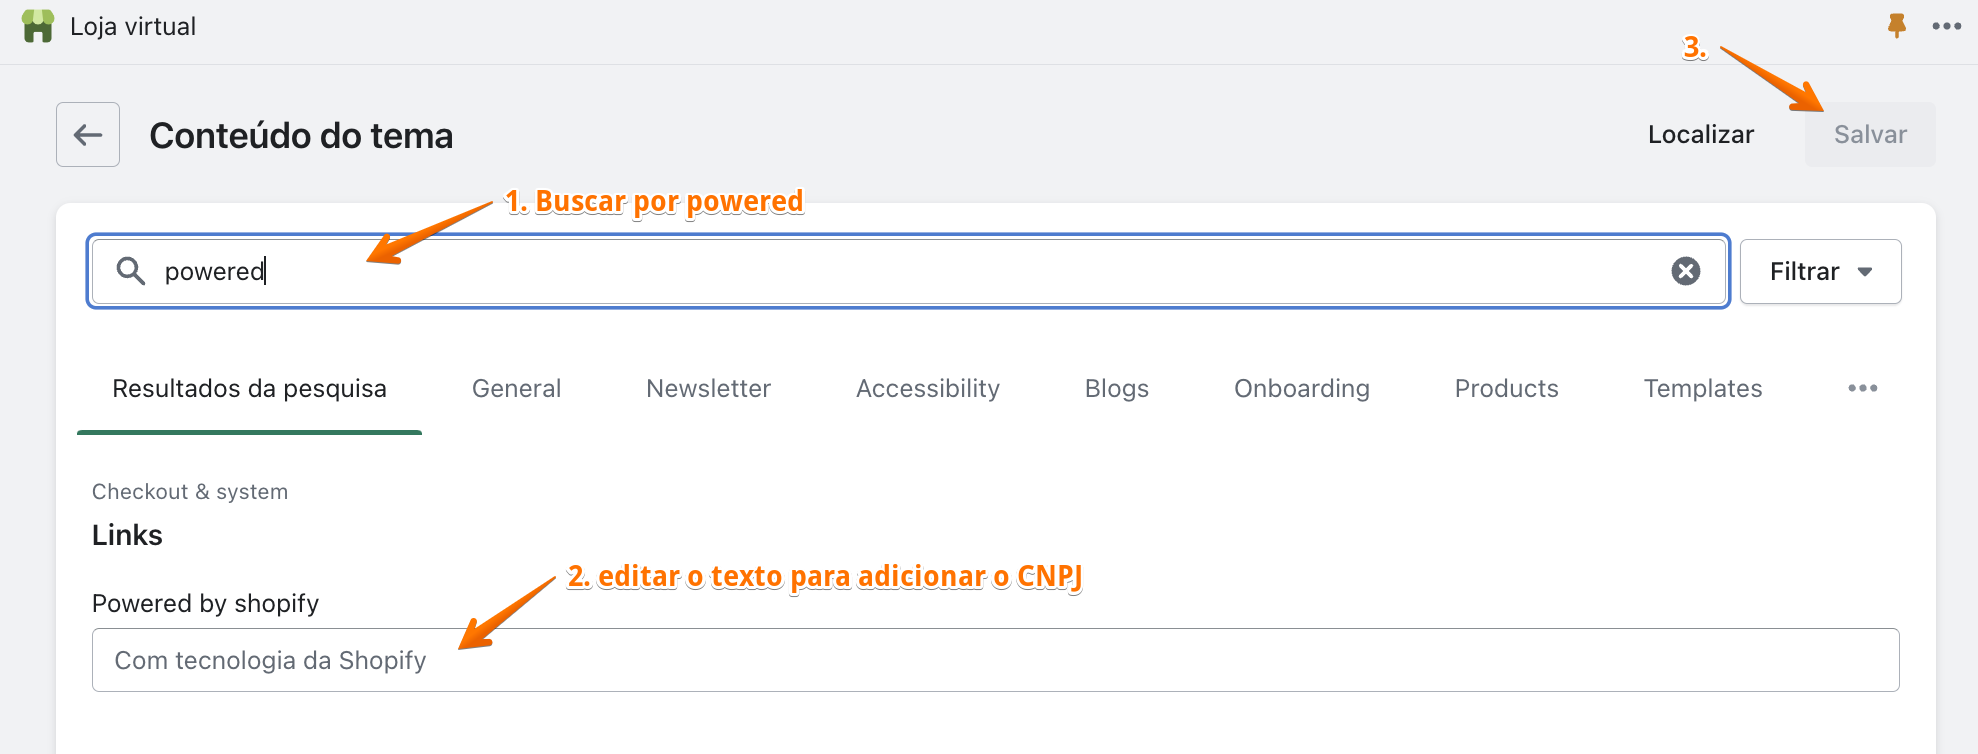Screen dimensions: 1978x754
Task: Go to the Blogs tab
Action: click(x=1116, y=388)
